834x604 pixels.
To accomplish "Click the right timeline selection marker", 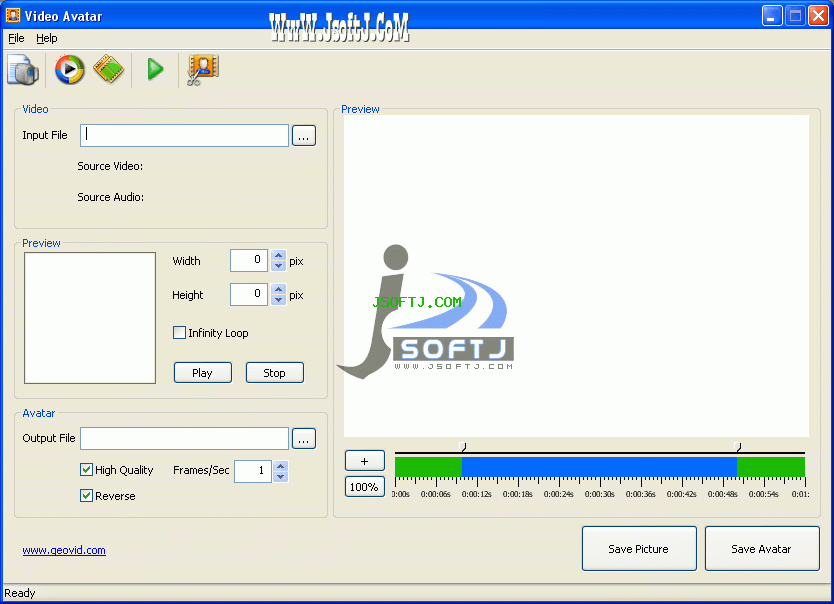I will click(738, 447).
